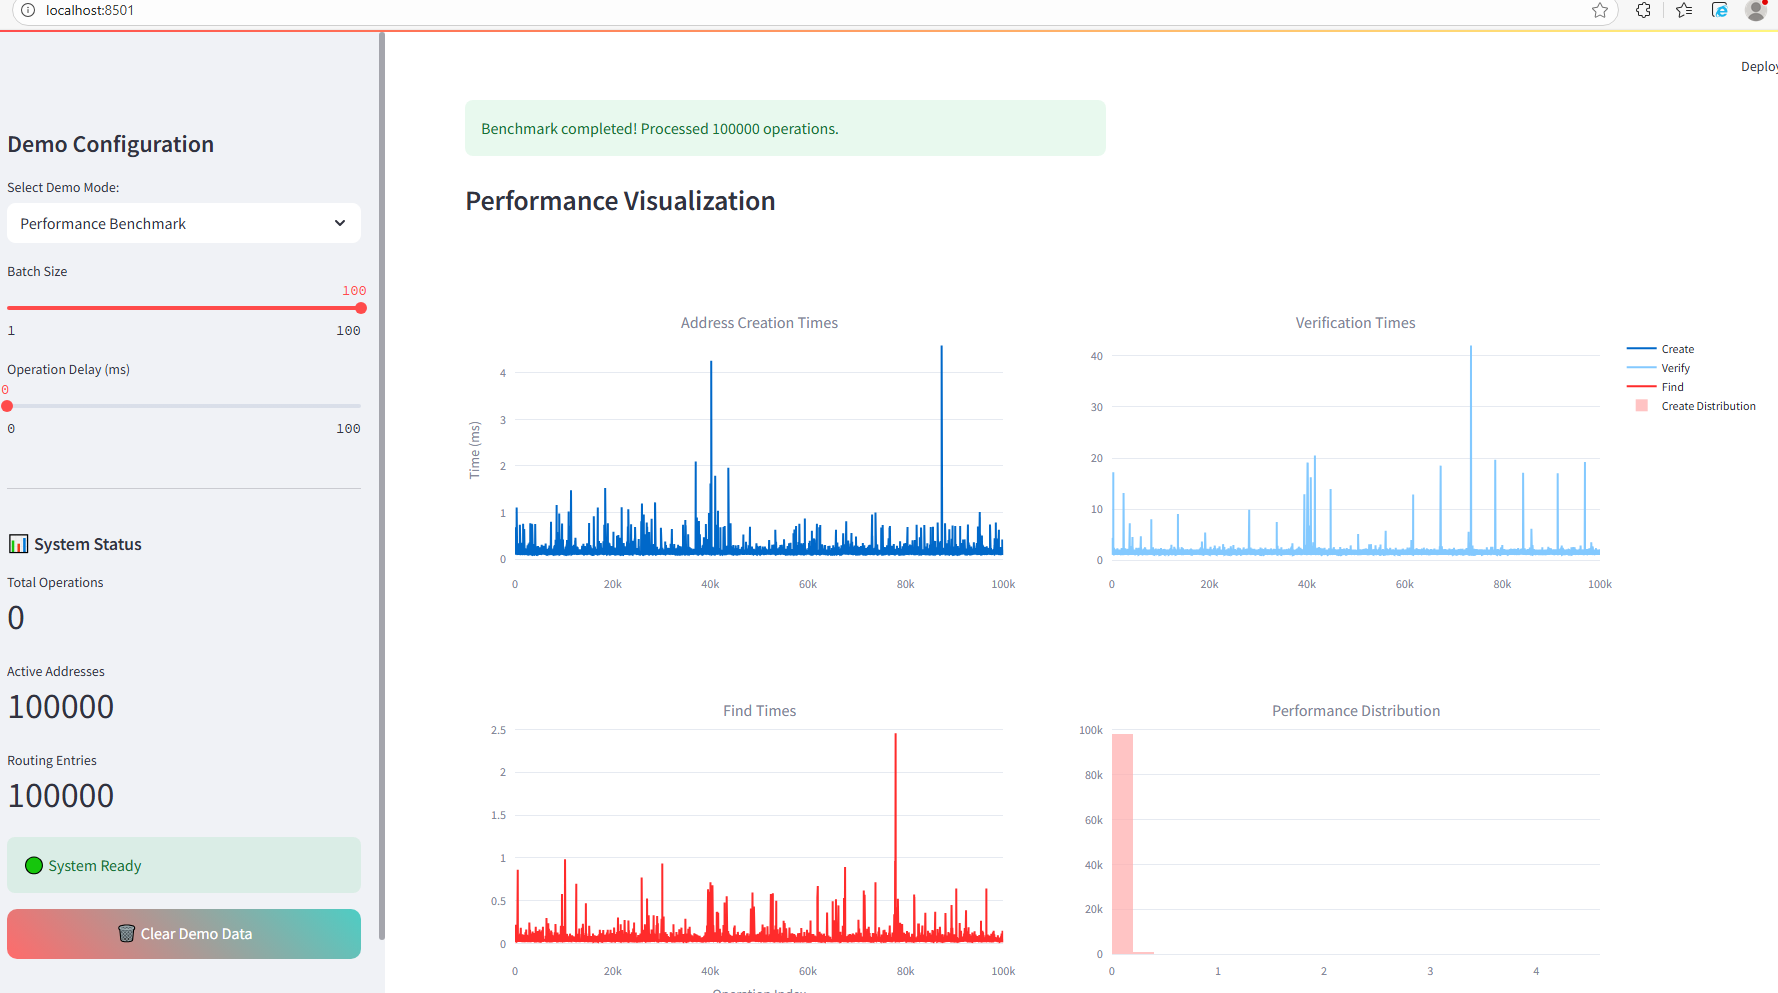Toggle Create Distribution in the legend

click(x=1707, y=406)
